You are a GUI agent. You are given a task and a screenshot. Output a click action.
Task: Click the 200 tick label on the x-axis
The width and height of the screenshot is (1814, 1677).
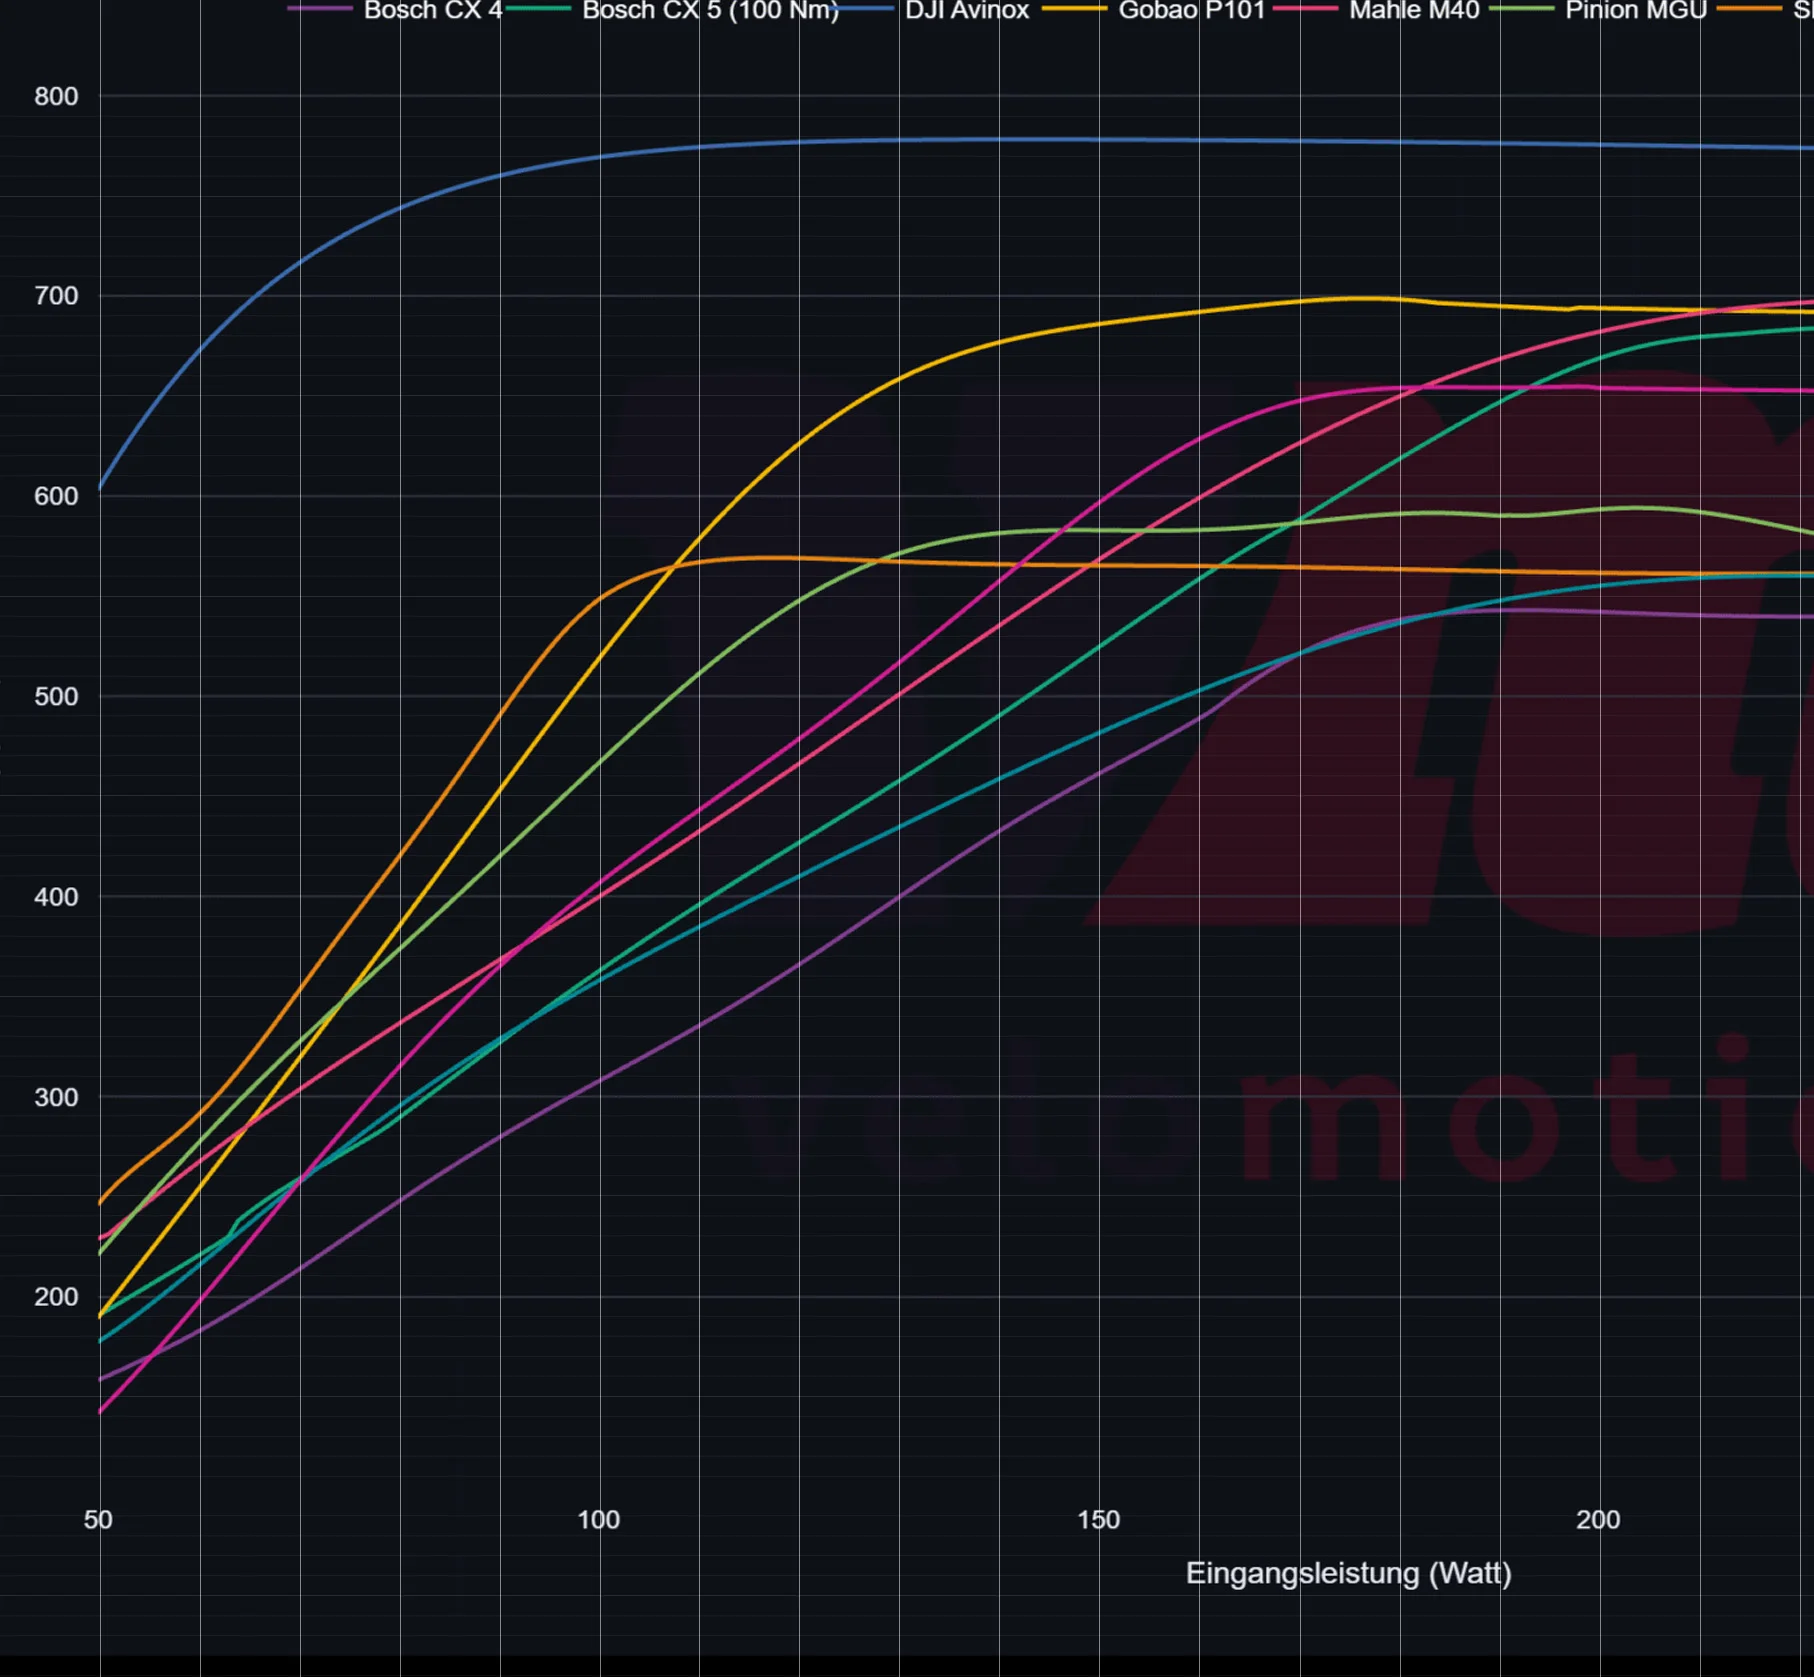tap(1598, 1520)
